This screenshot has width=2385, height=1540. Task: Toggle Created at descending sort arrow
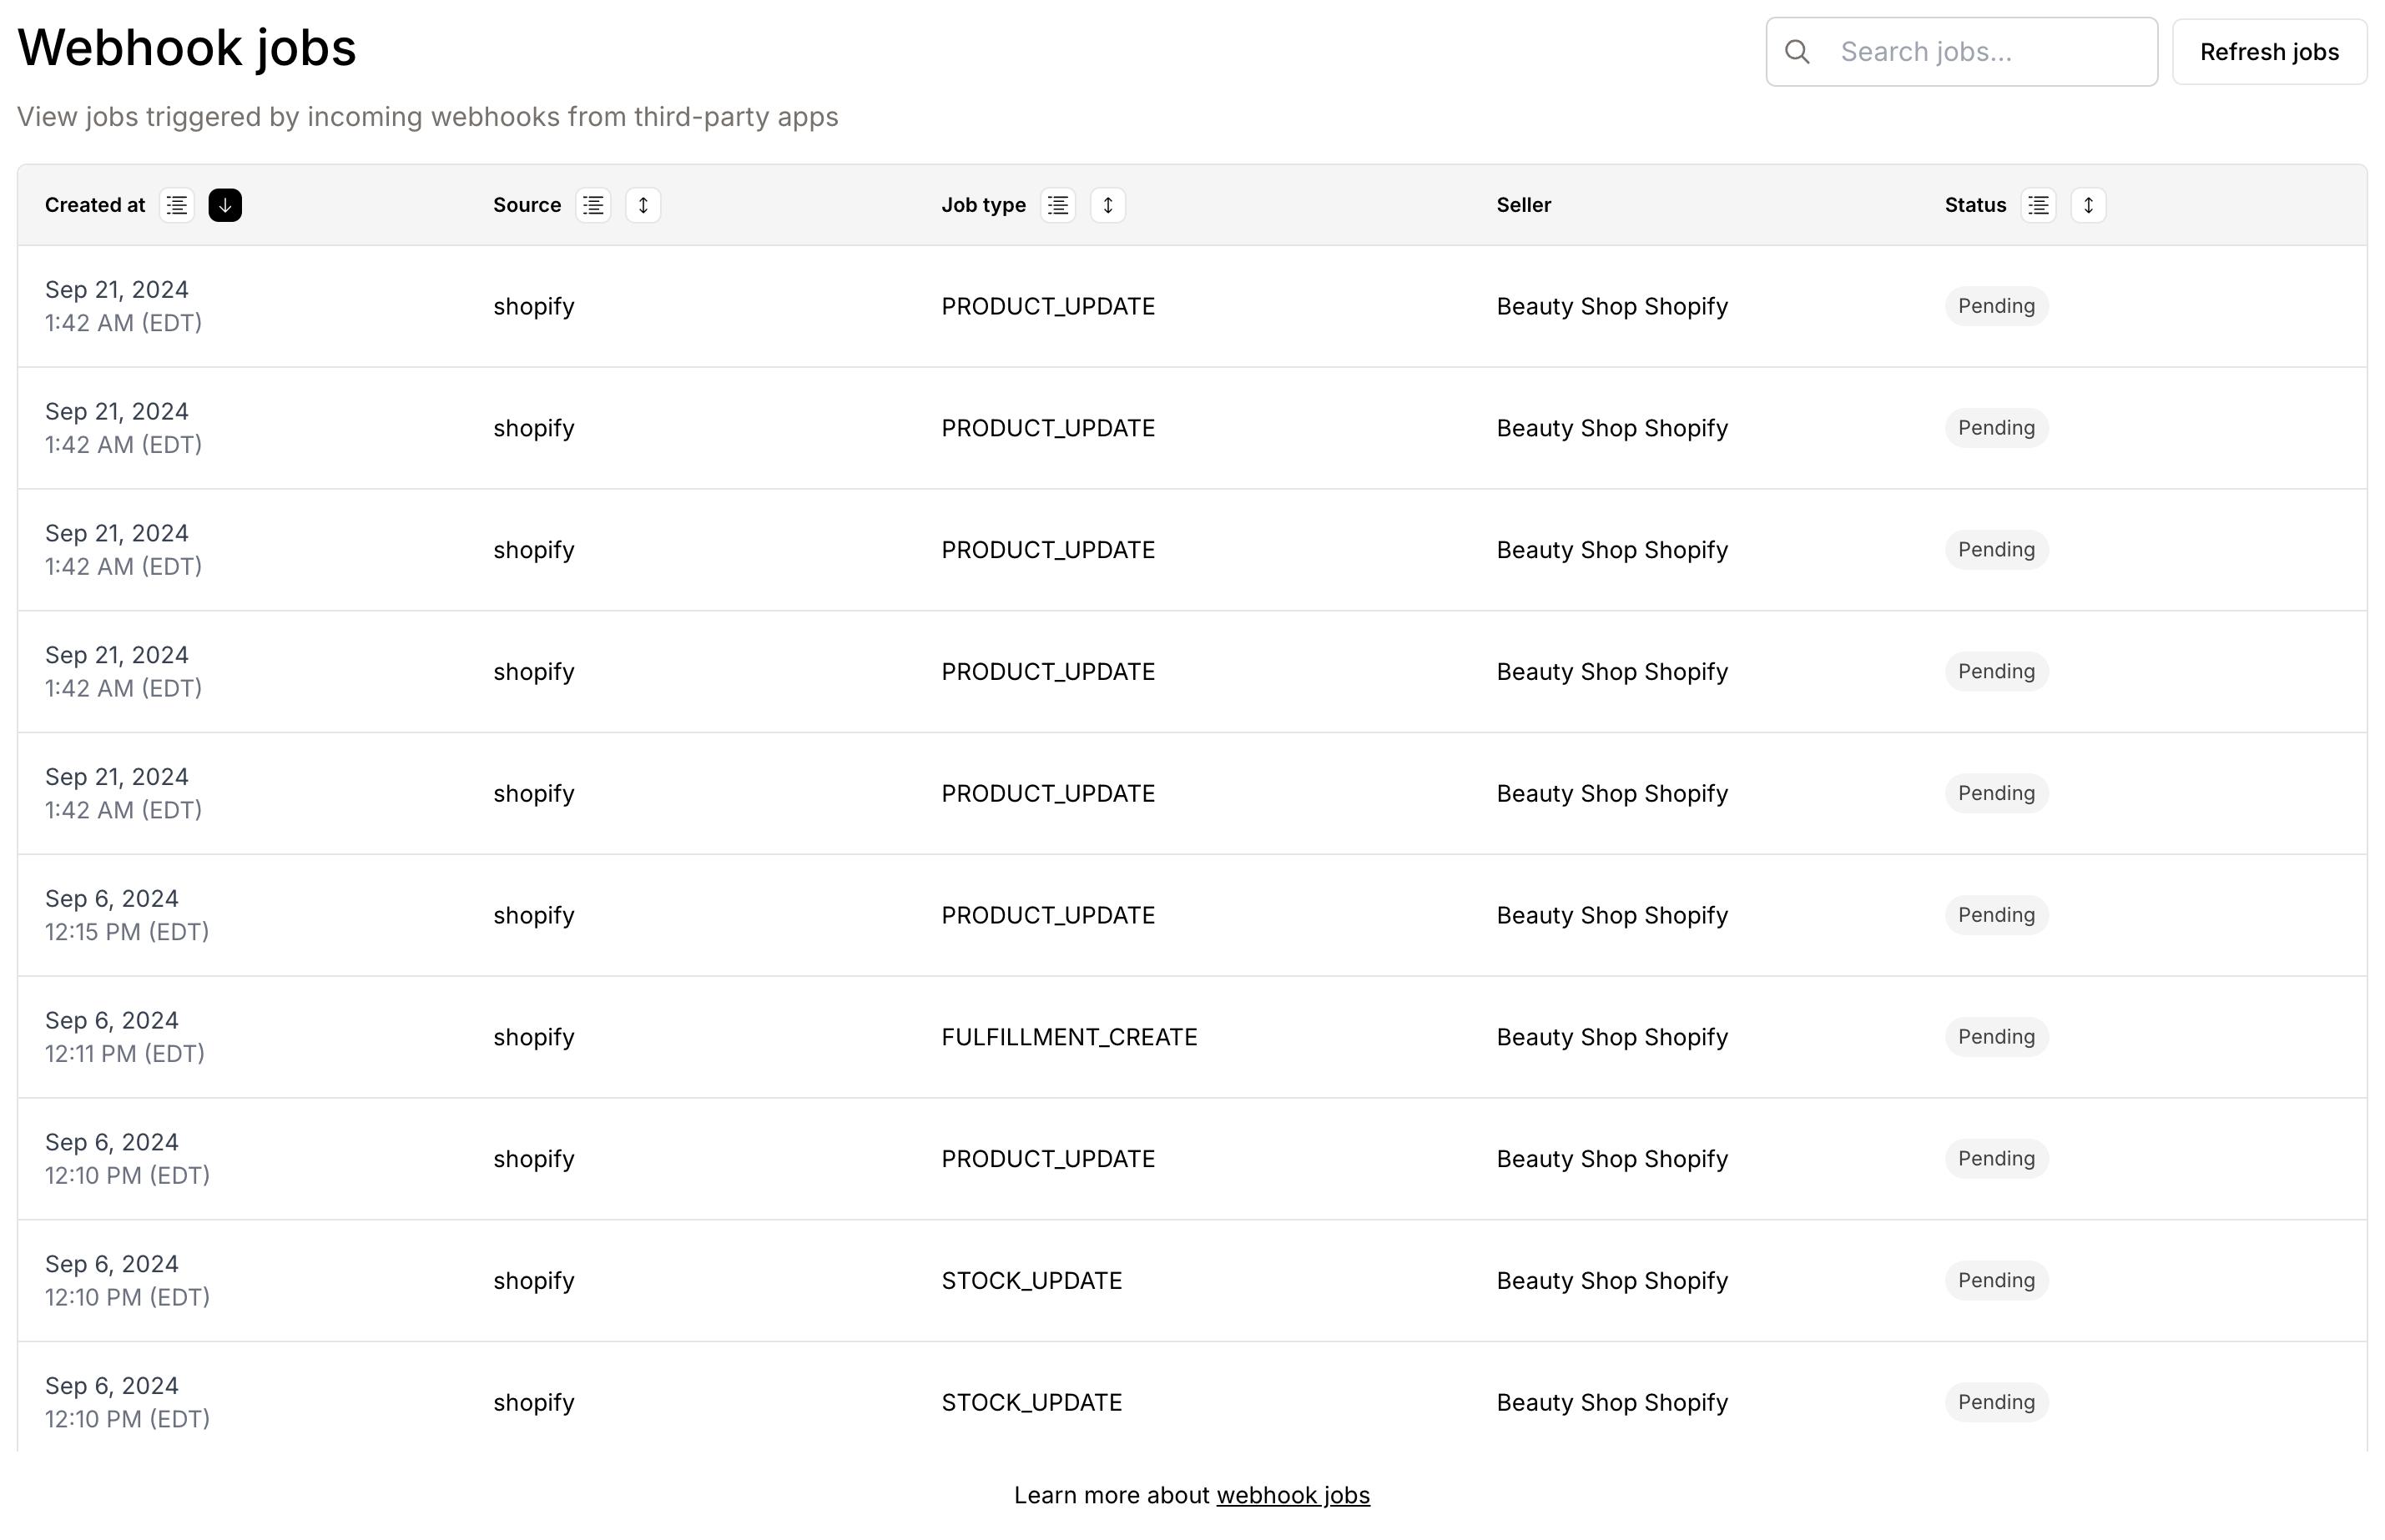[x=225, y=205]
